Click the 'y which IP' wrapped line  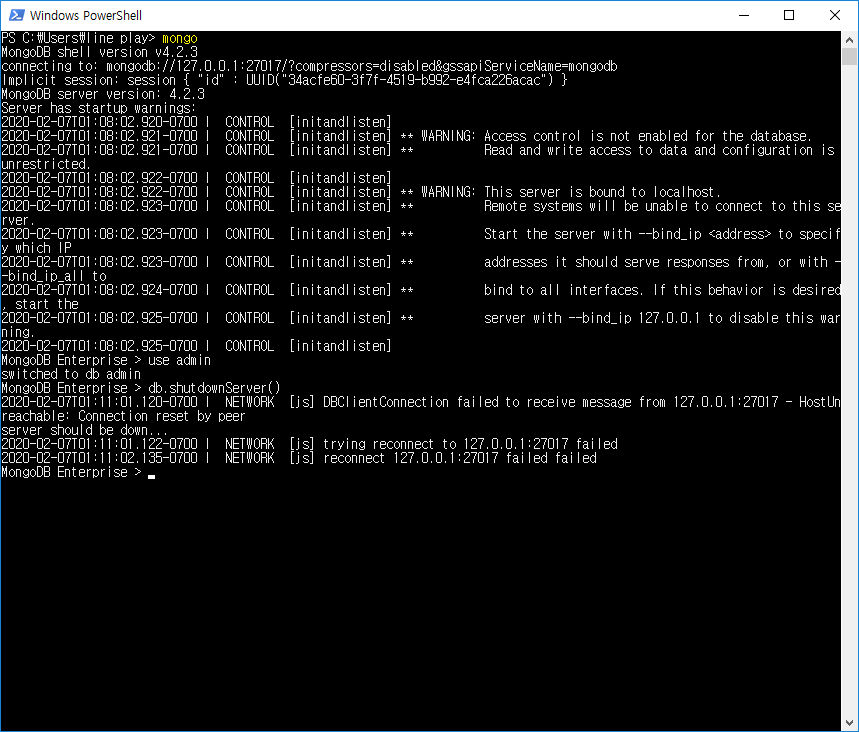[36, 248]
